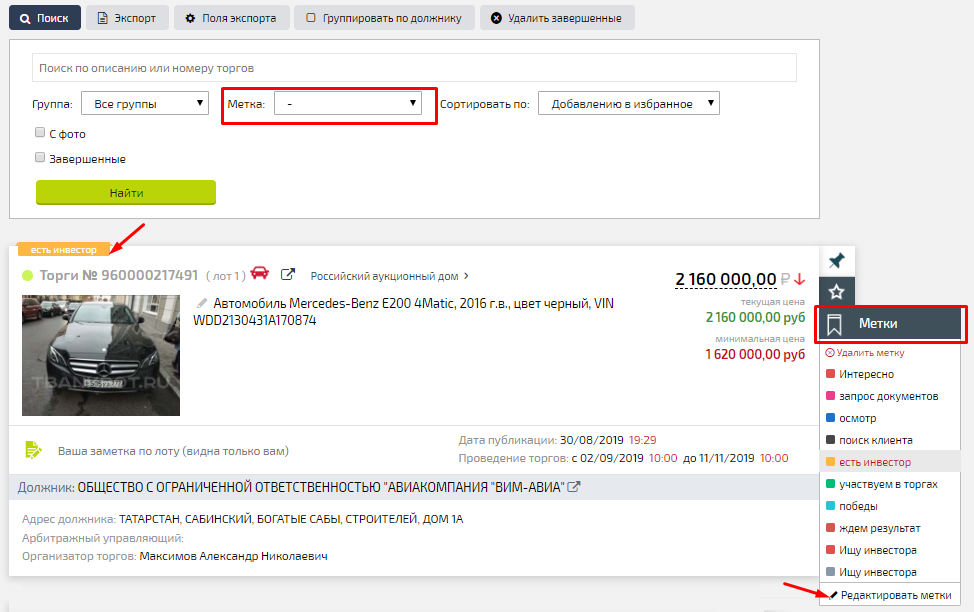Viewport: 974px width, 612px height.
Task: Select the есть инвестор label in the menu
Action: click(875, 462)
